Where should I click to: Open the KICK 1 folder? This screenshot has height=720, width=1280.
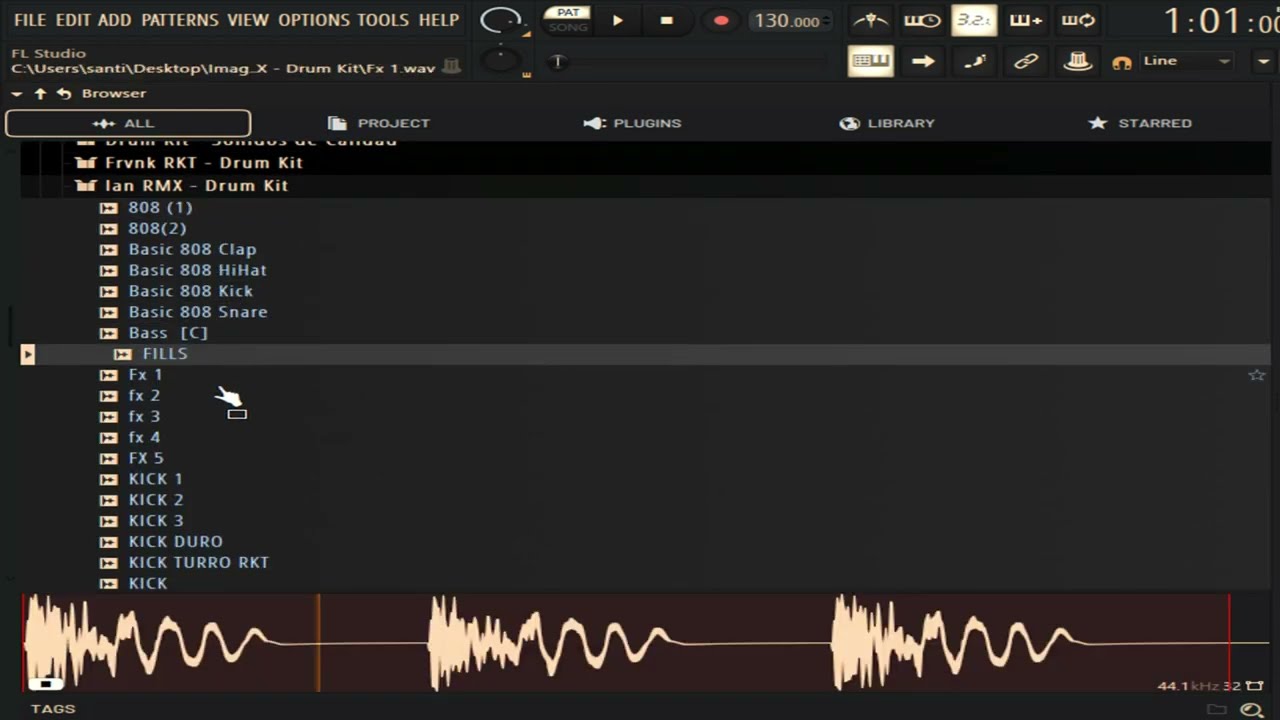(x=141, y=480)
